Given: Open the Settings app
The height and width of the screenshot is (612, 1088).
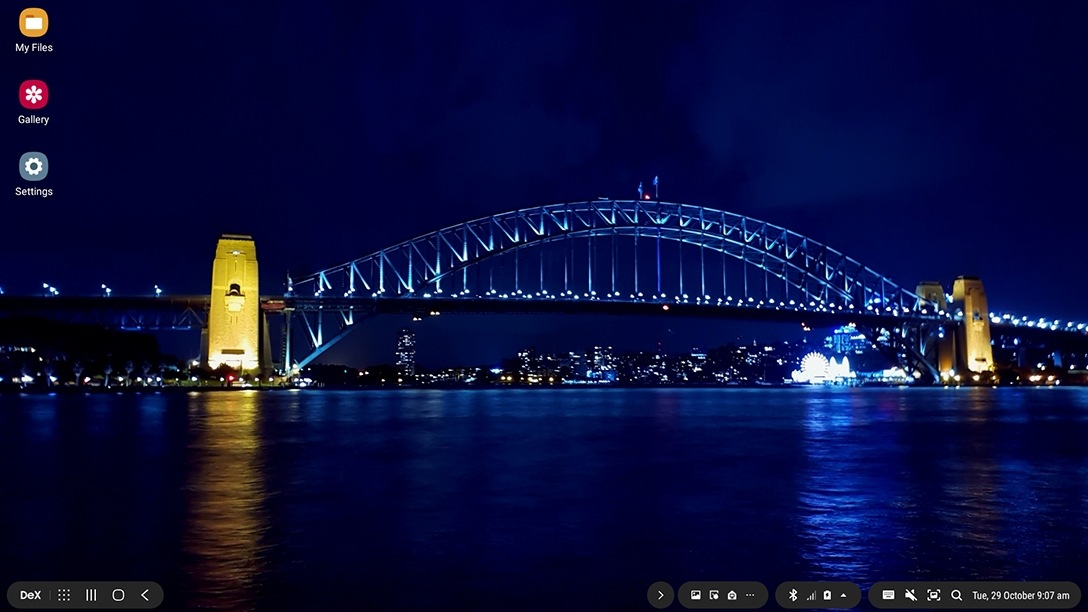Looking at the screenshot, I should 33,167.
